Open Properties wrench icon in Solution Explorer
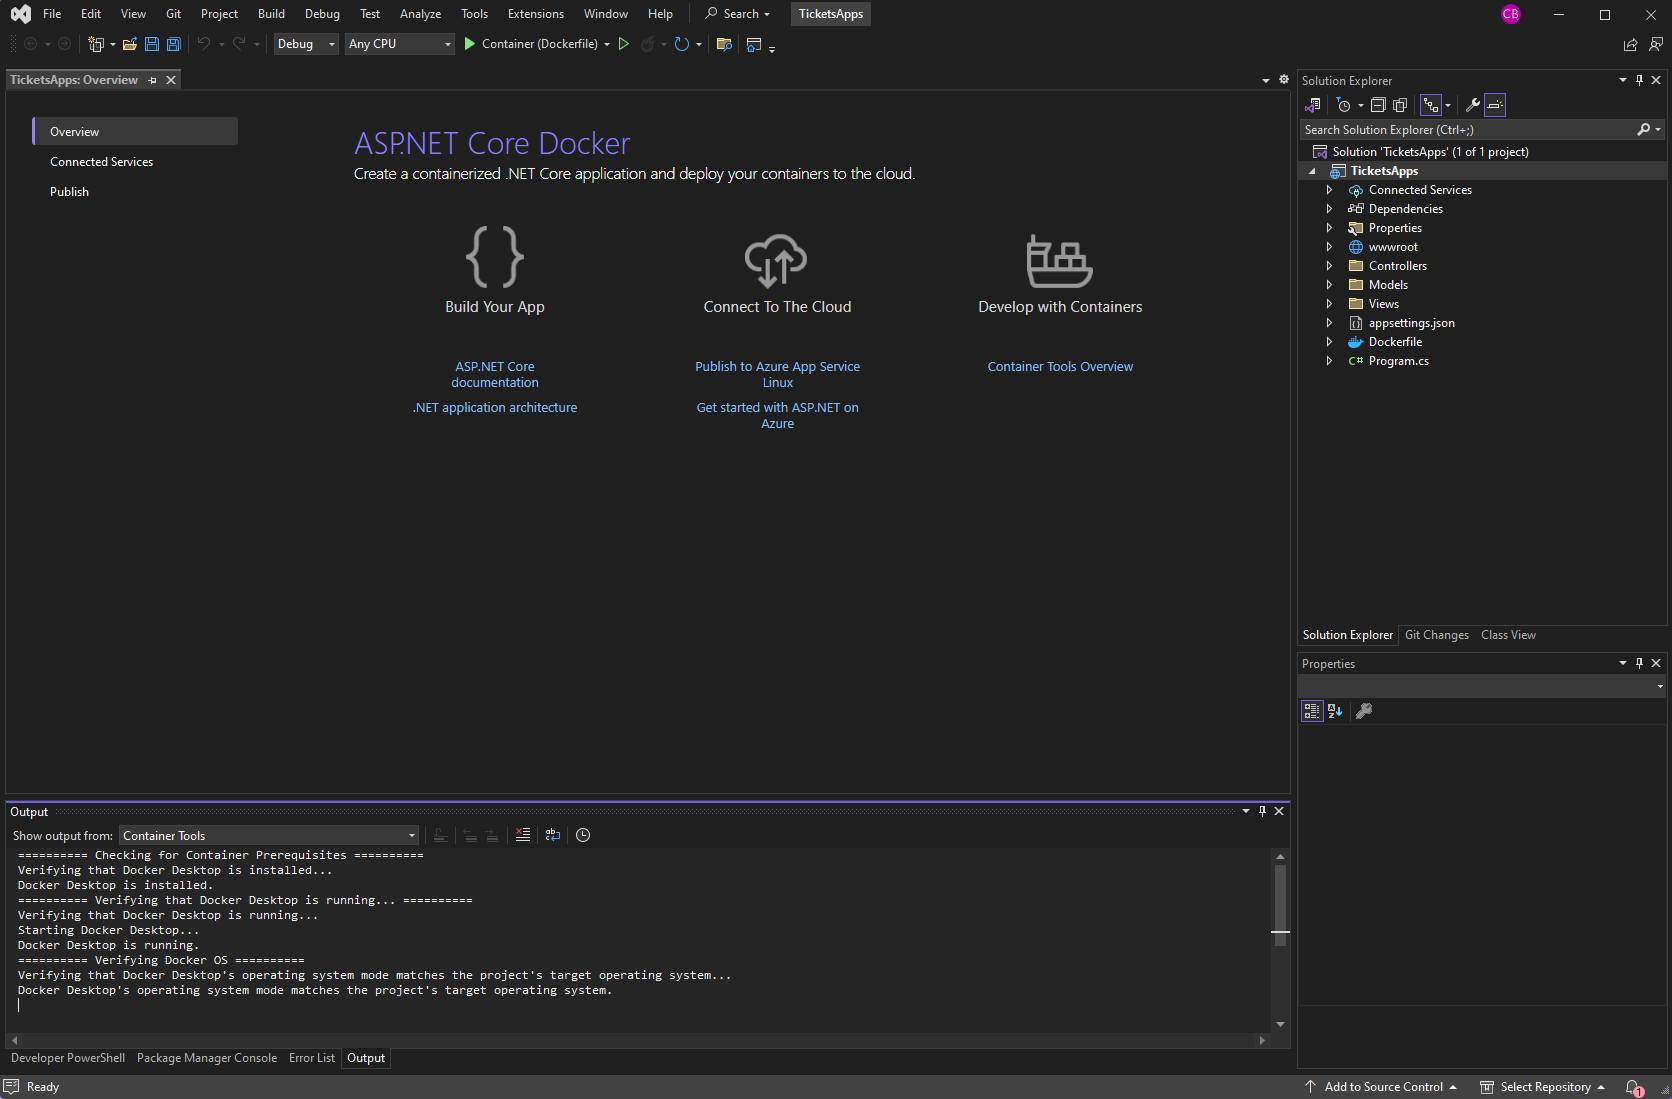This screenshot has width=1672, height=1099. coord(1472,105)
